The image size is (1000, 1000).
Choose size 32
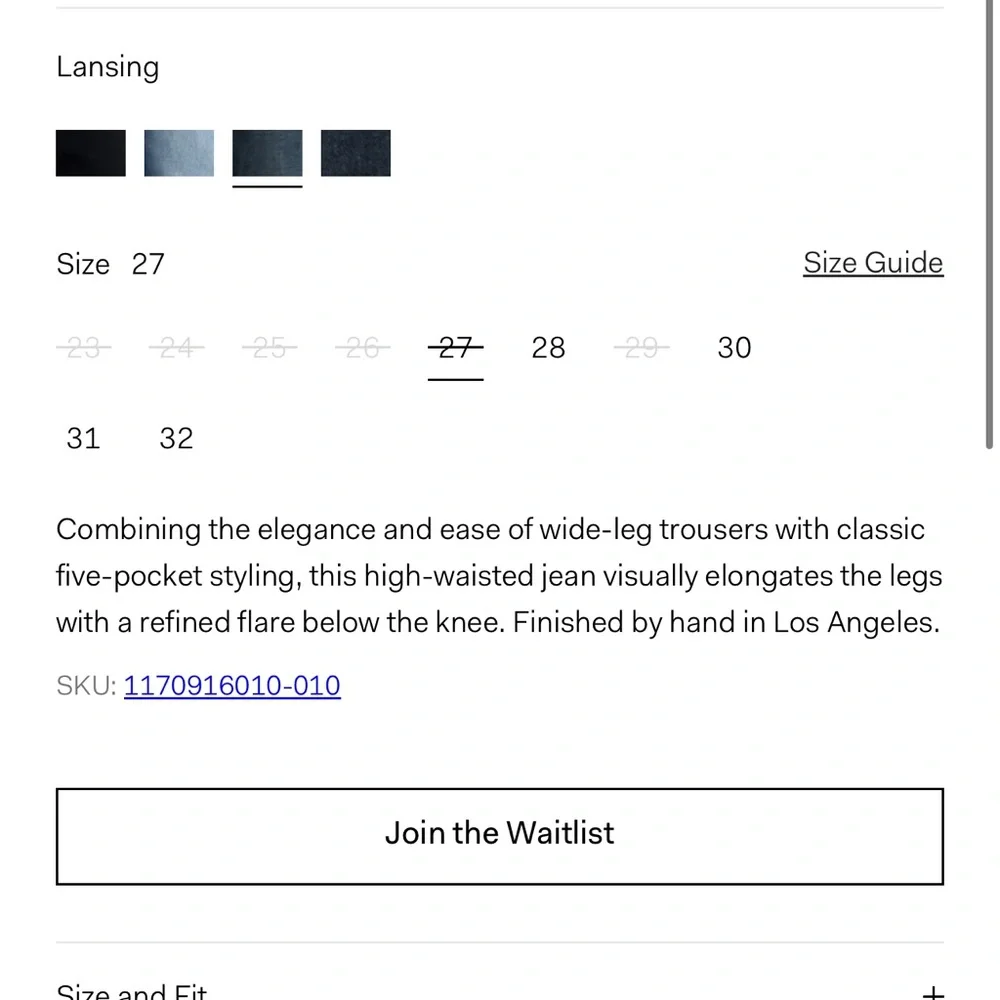pyautogui.click(x=176, y=438)
